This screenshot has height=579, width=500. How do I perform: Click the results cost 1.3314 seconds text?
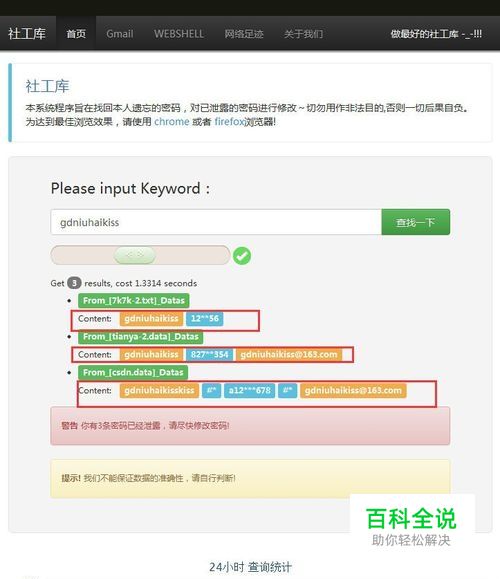click(141, 283)
